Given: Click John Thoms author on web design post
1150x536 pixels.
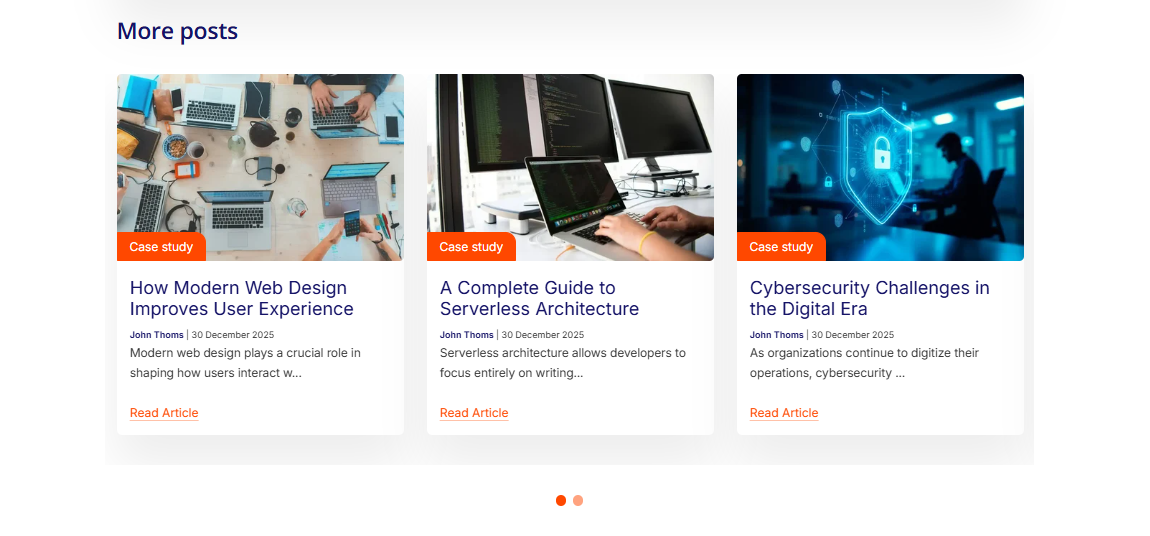Looking at the screenshot, I should coord(157,335).
